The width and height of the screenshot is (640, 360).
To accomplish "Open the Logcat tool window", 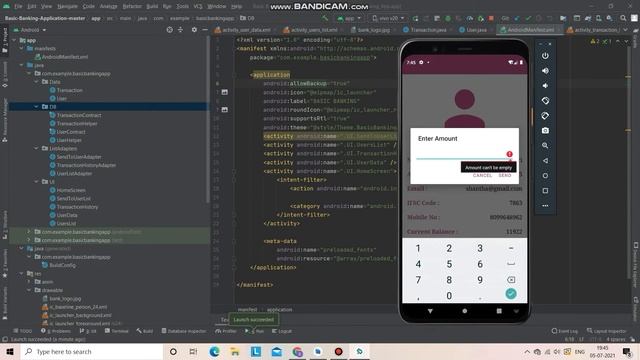I will coord(282,331).
